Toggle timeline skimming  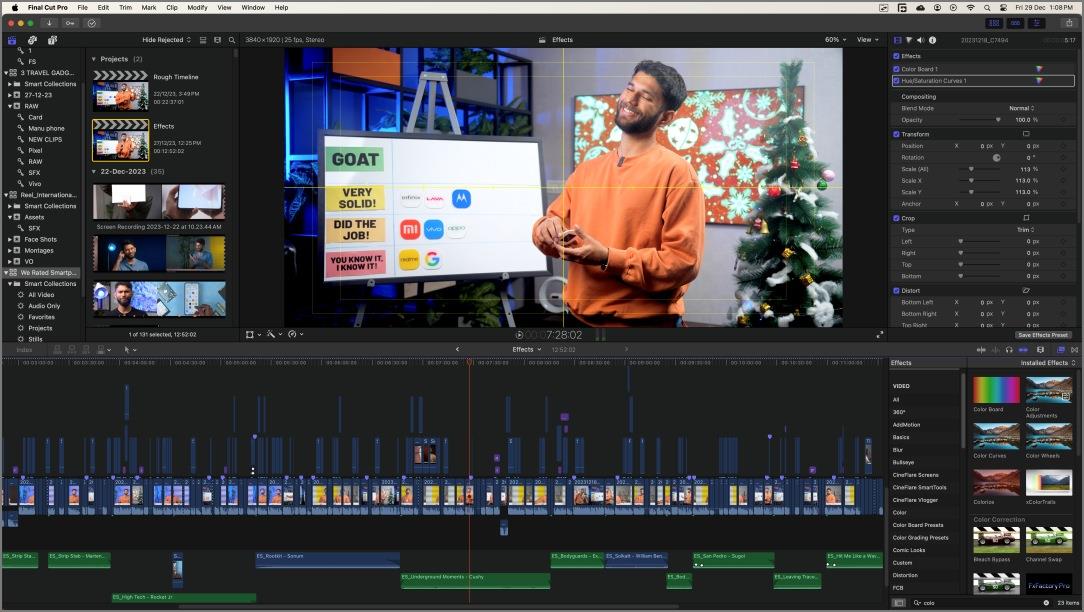coord(981,350)
